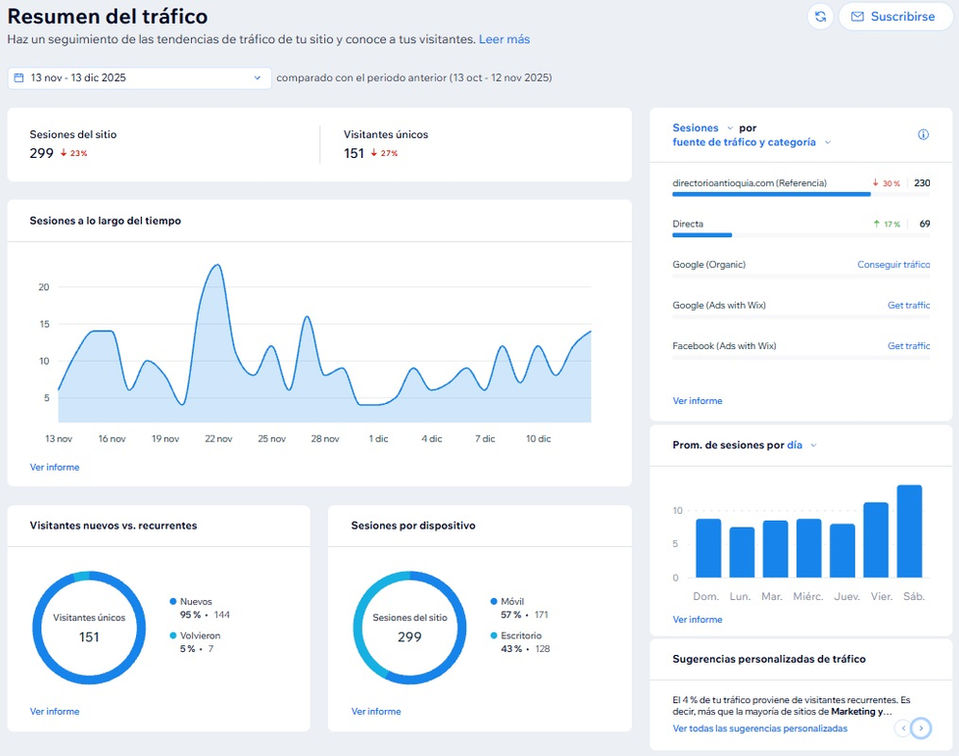Image resolution: width=959 pixels, height=756 pixels.
Task: Go to previous personalized suggestion arrow
Action: pyautogui.click(x=903, y=728)
